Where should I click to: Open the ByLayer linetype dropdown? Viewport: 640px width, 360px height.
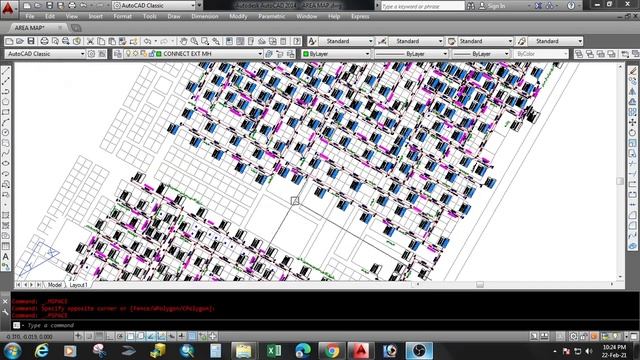411,54
